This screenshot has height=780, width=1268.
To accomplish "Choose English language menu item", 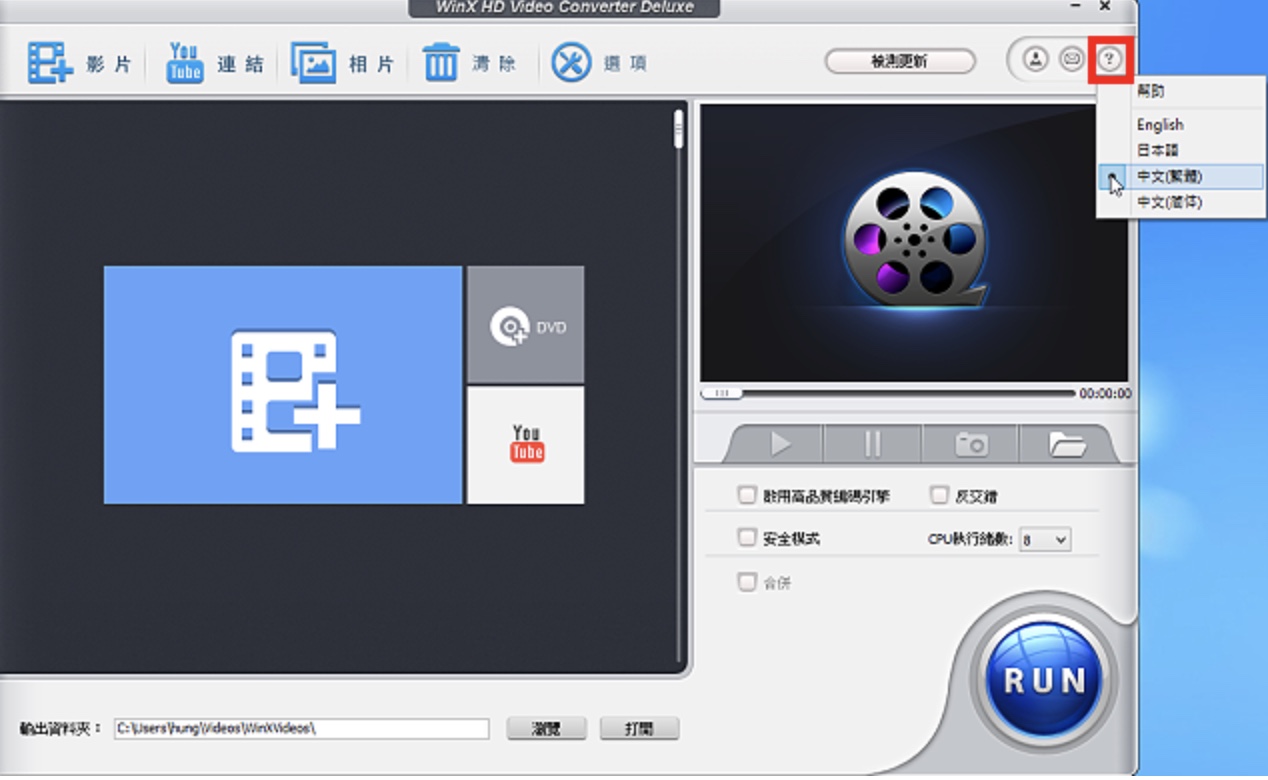I will pos(1160,125).
